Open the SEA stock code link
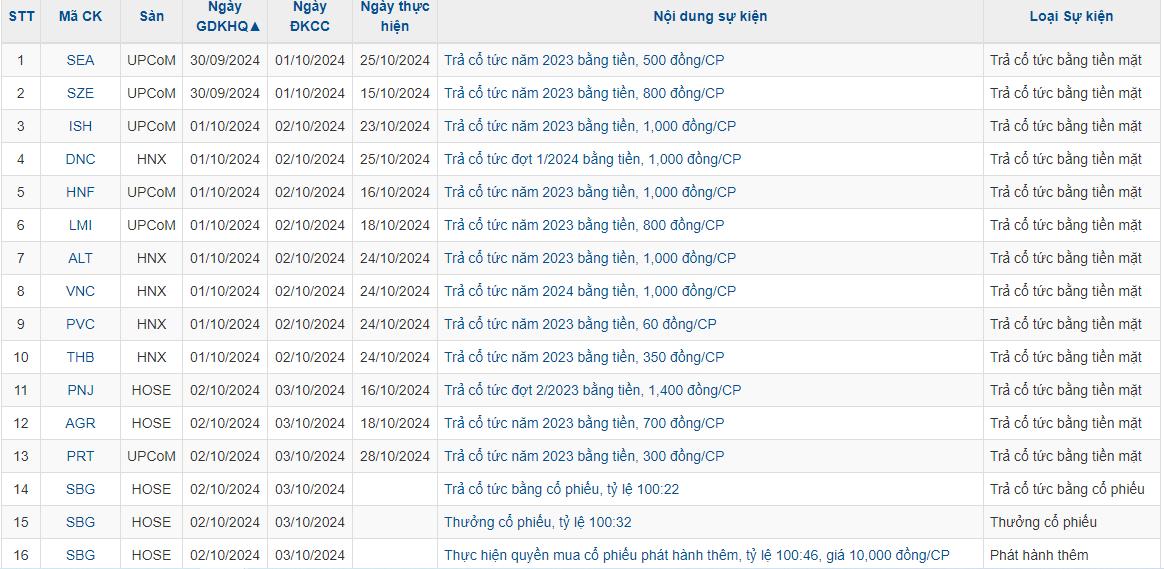This screenshot has height=569, width=1164. pos(80,60)
